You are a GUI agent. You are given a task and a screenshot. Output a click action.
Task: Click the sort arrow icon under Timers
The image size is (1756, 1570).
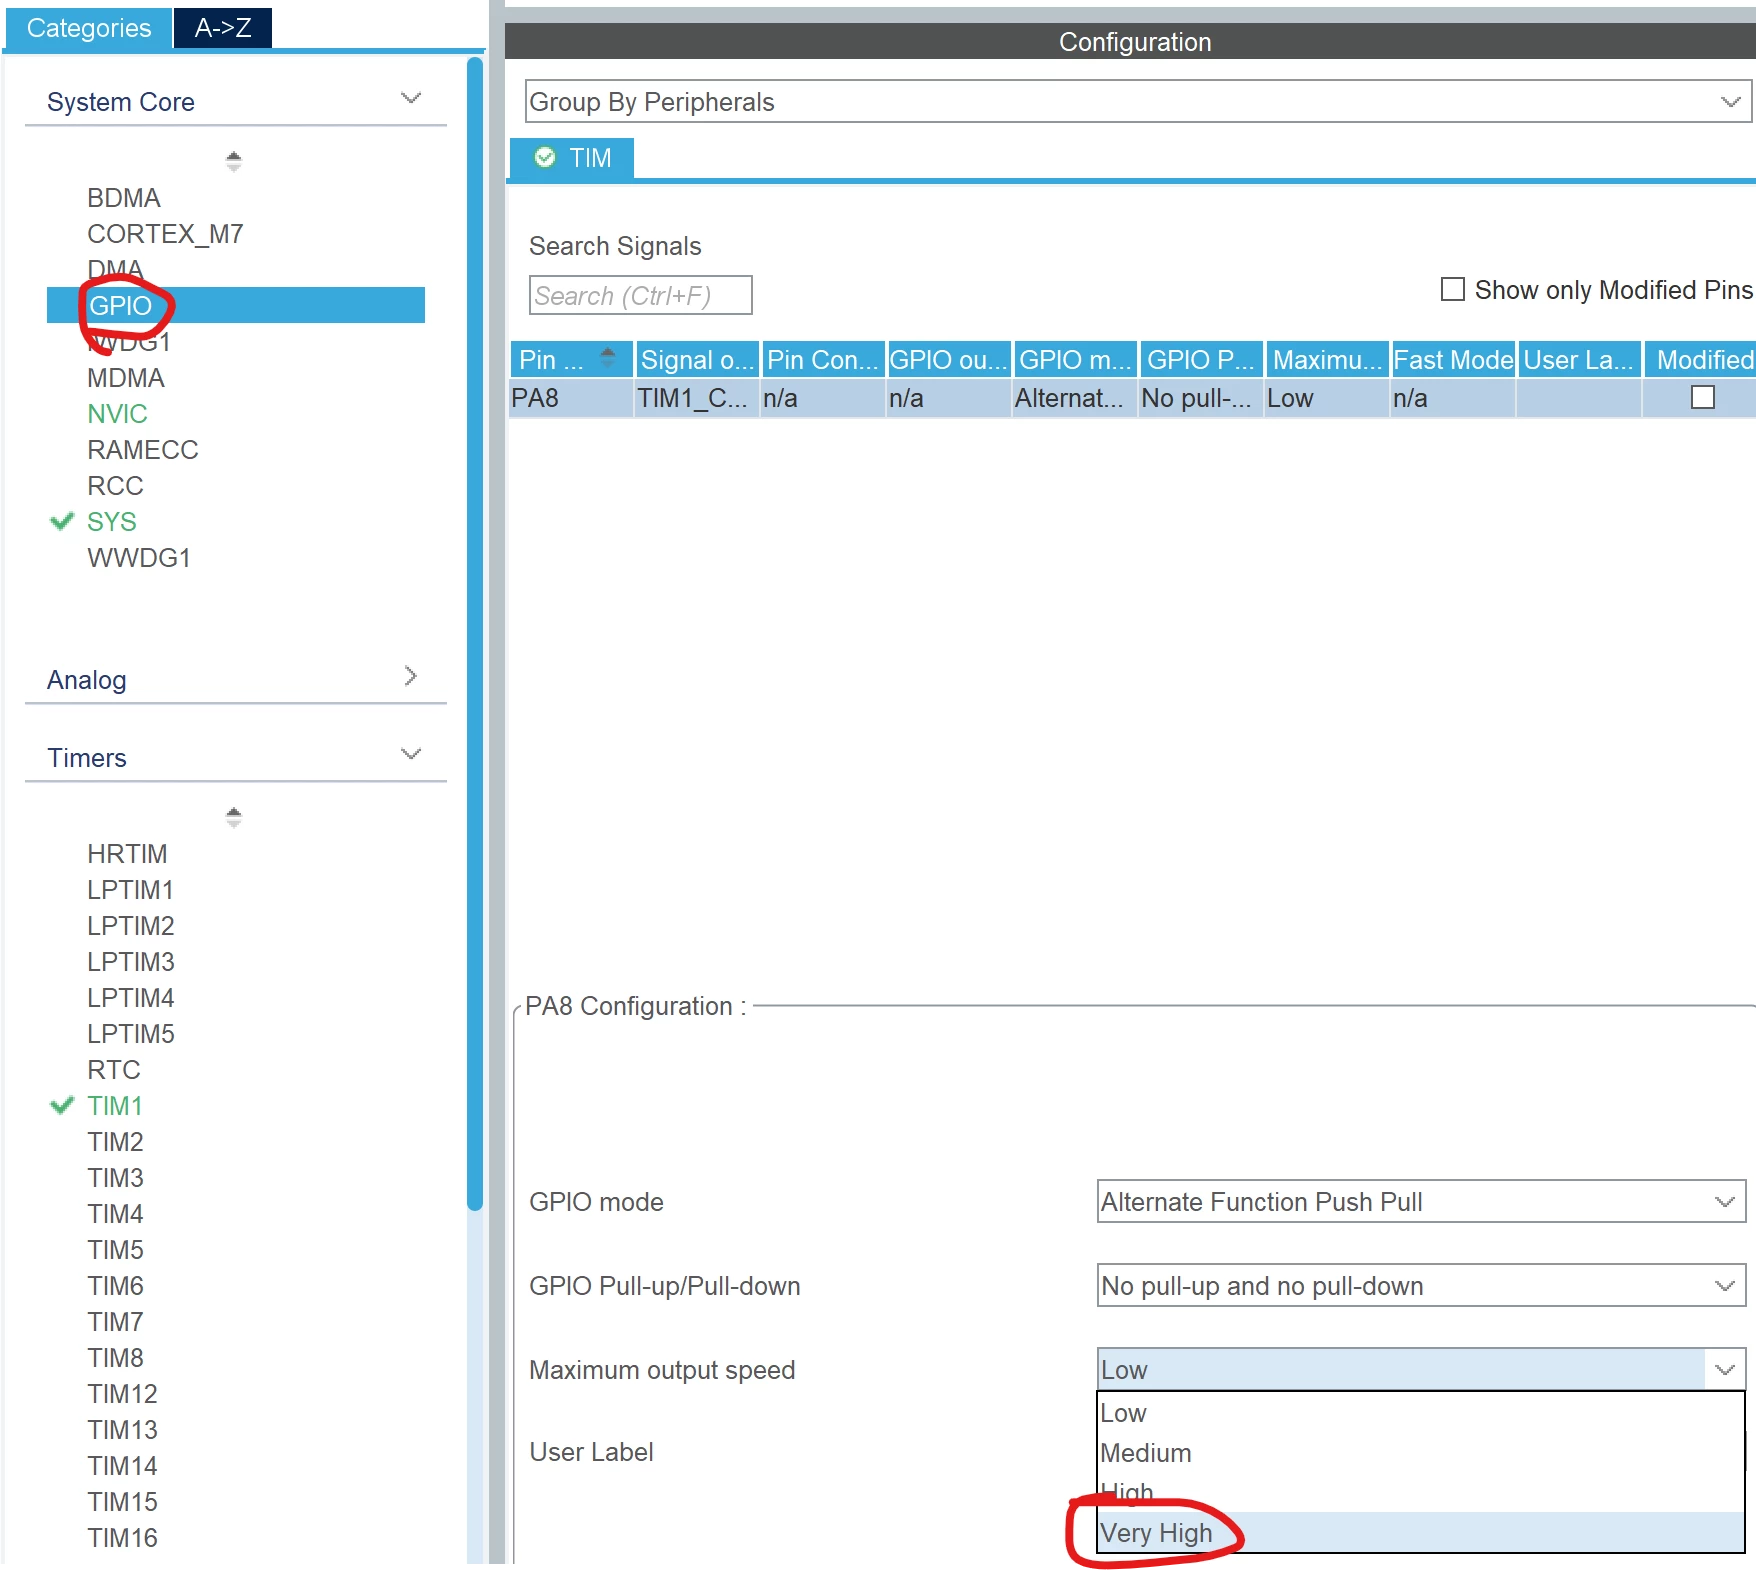pos(234,817)
